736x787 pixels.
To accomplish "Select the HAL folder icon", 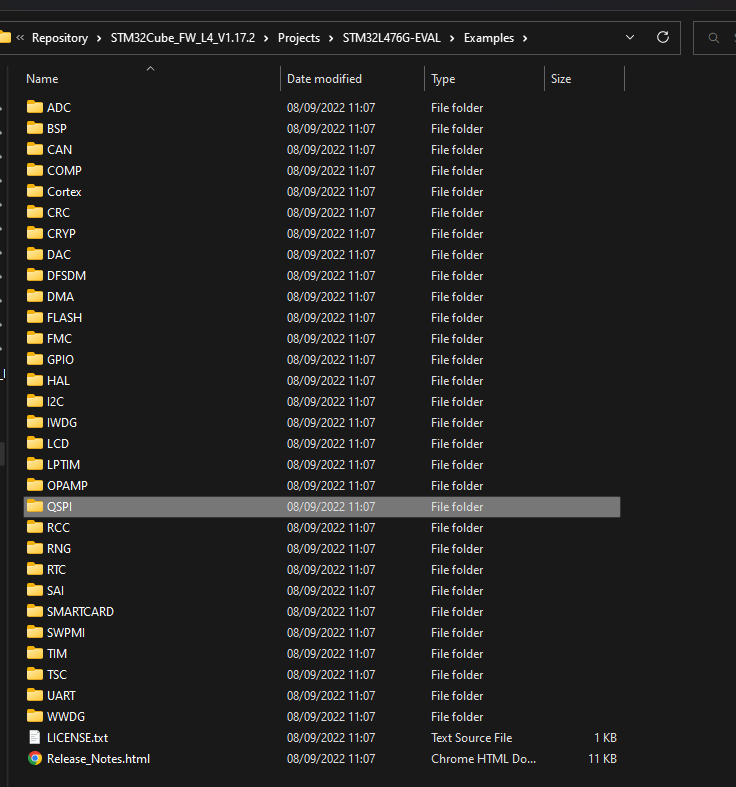I will pyautogui.click(x=35, y=380).
